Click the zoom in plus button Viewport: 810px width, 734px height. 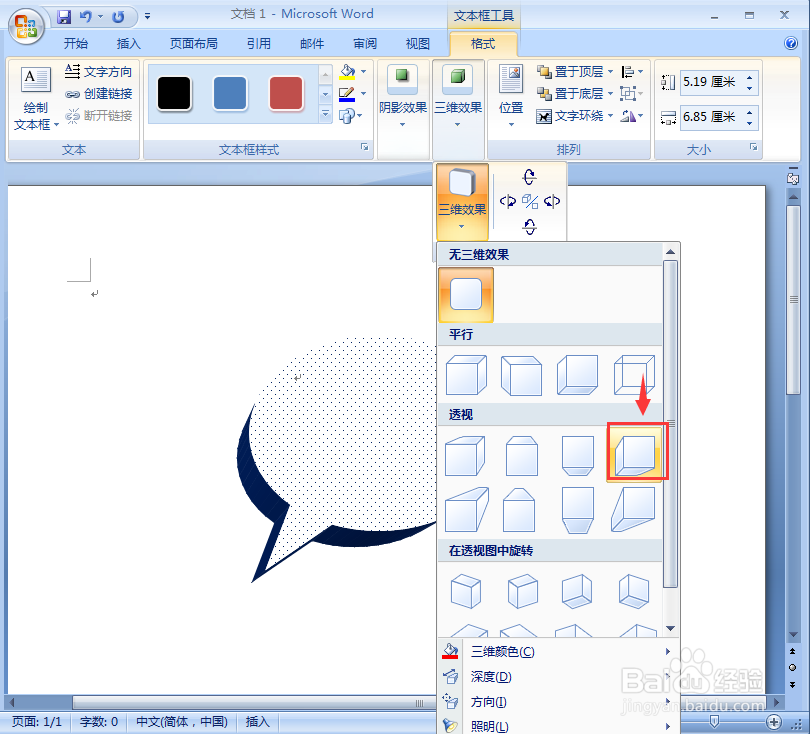(x=773, y=722)
